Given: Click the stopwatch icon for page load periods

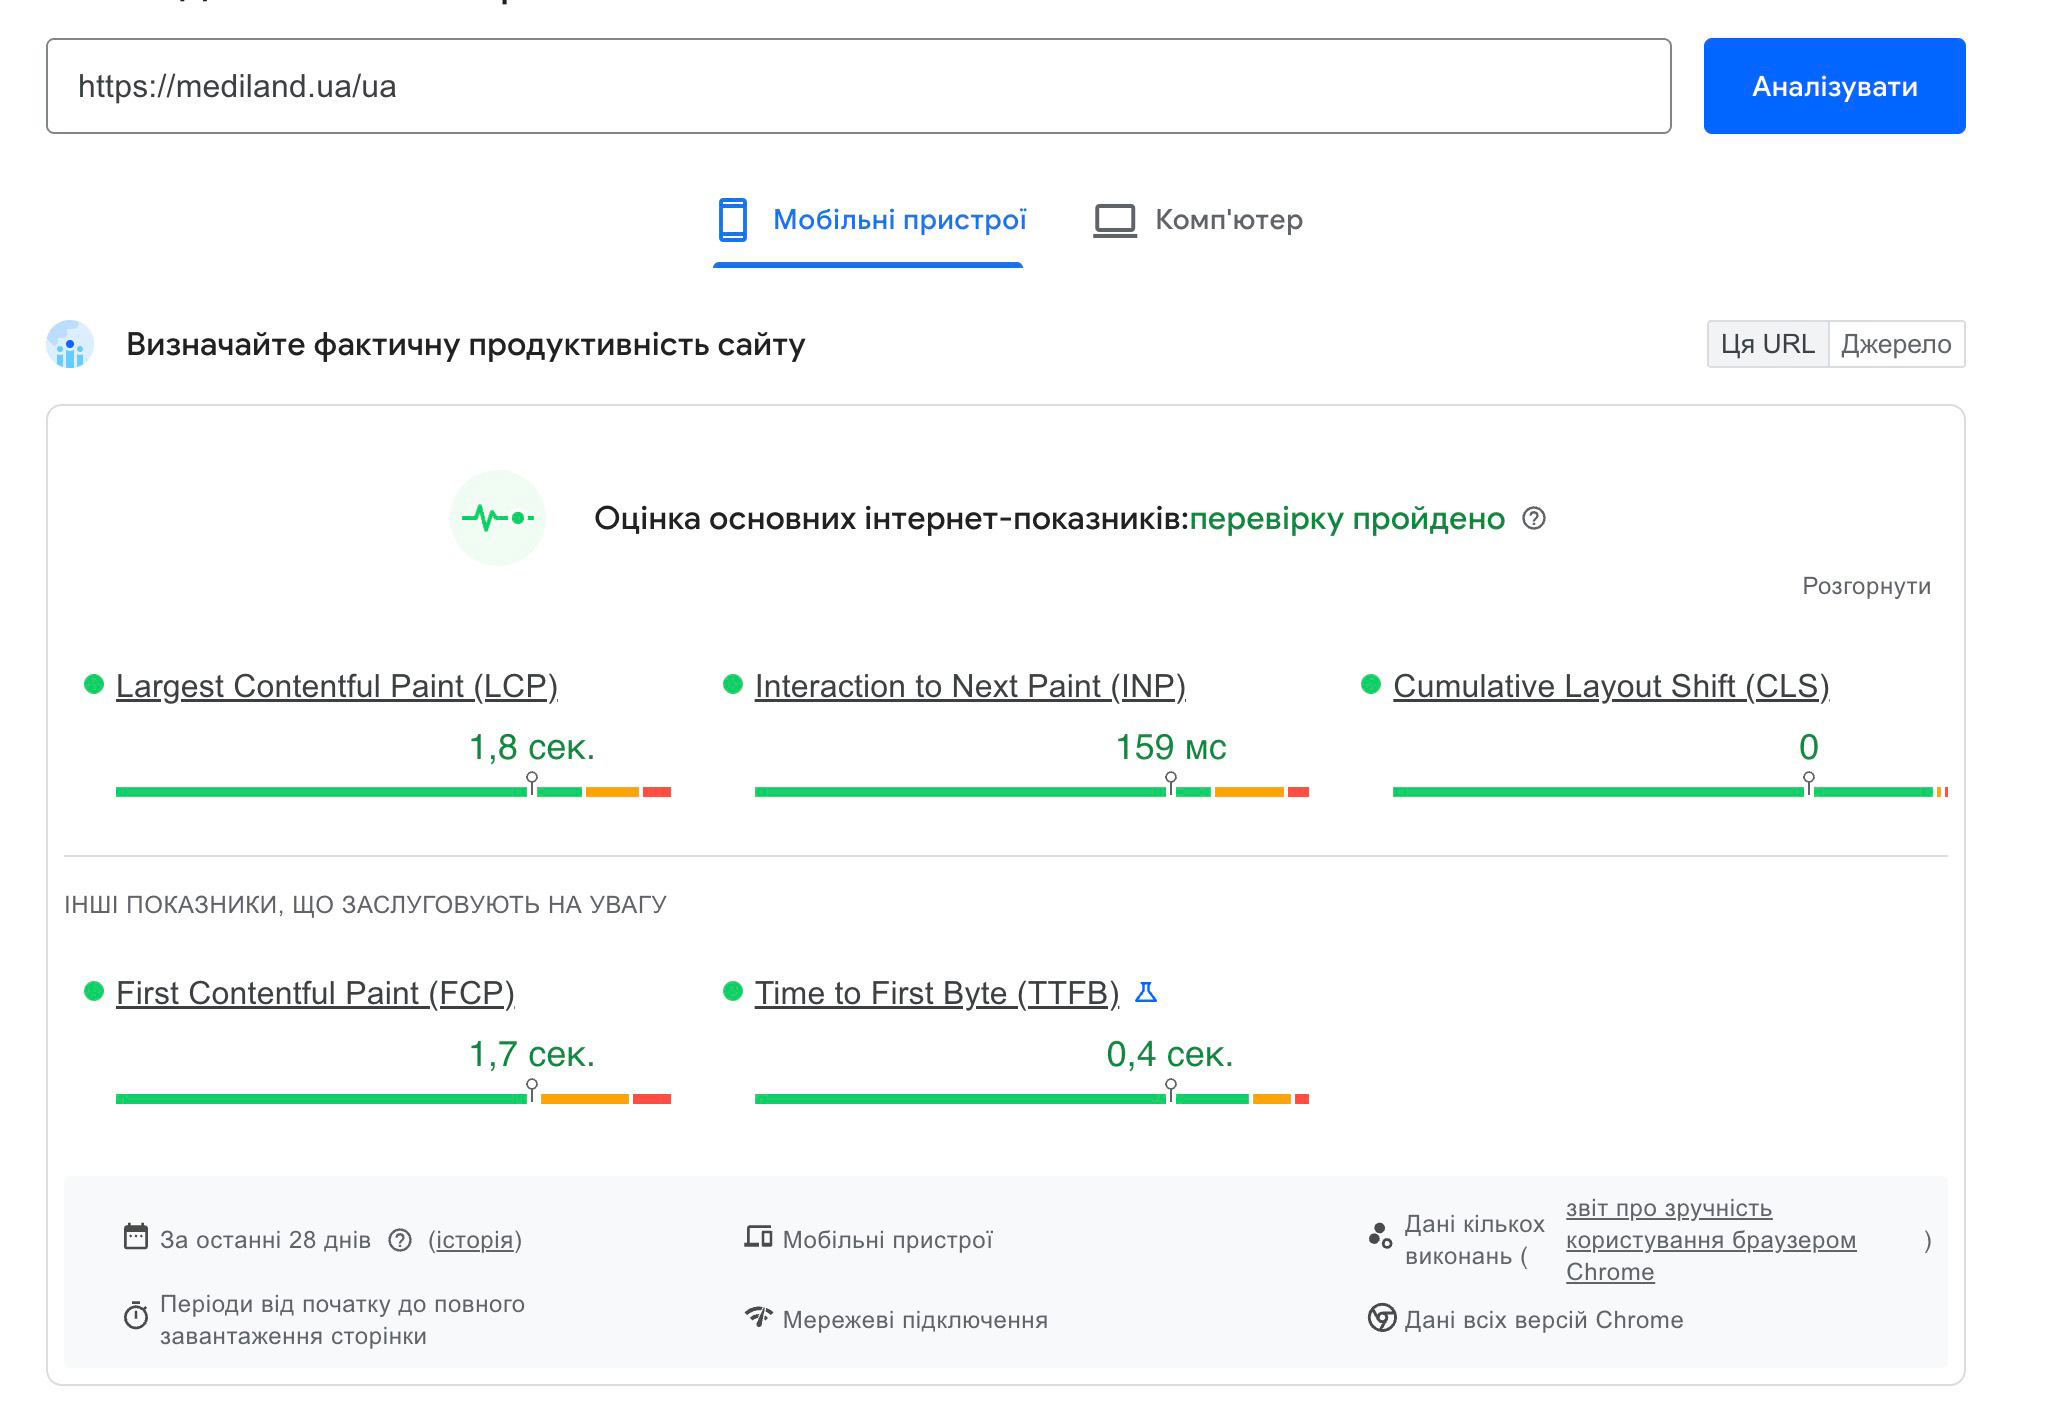Looking at the screenshot, I should click(x=135, y=1316).
